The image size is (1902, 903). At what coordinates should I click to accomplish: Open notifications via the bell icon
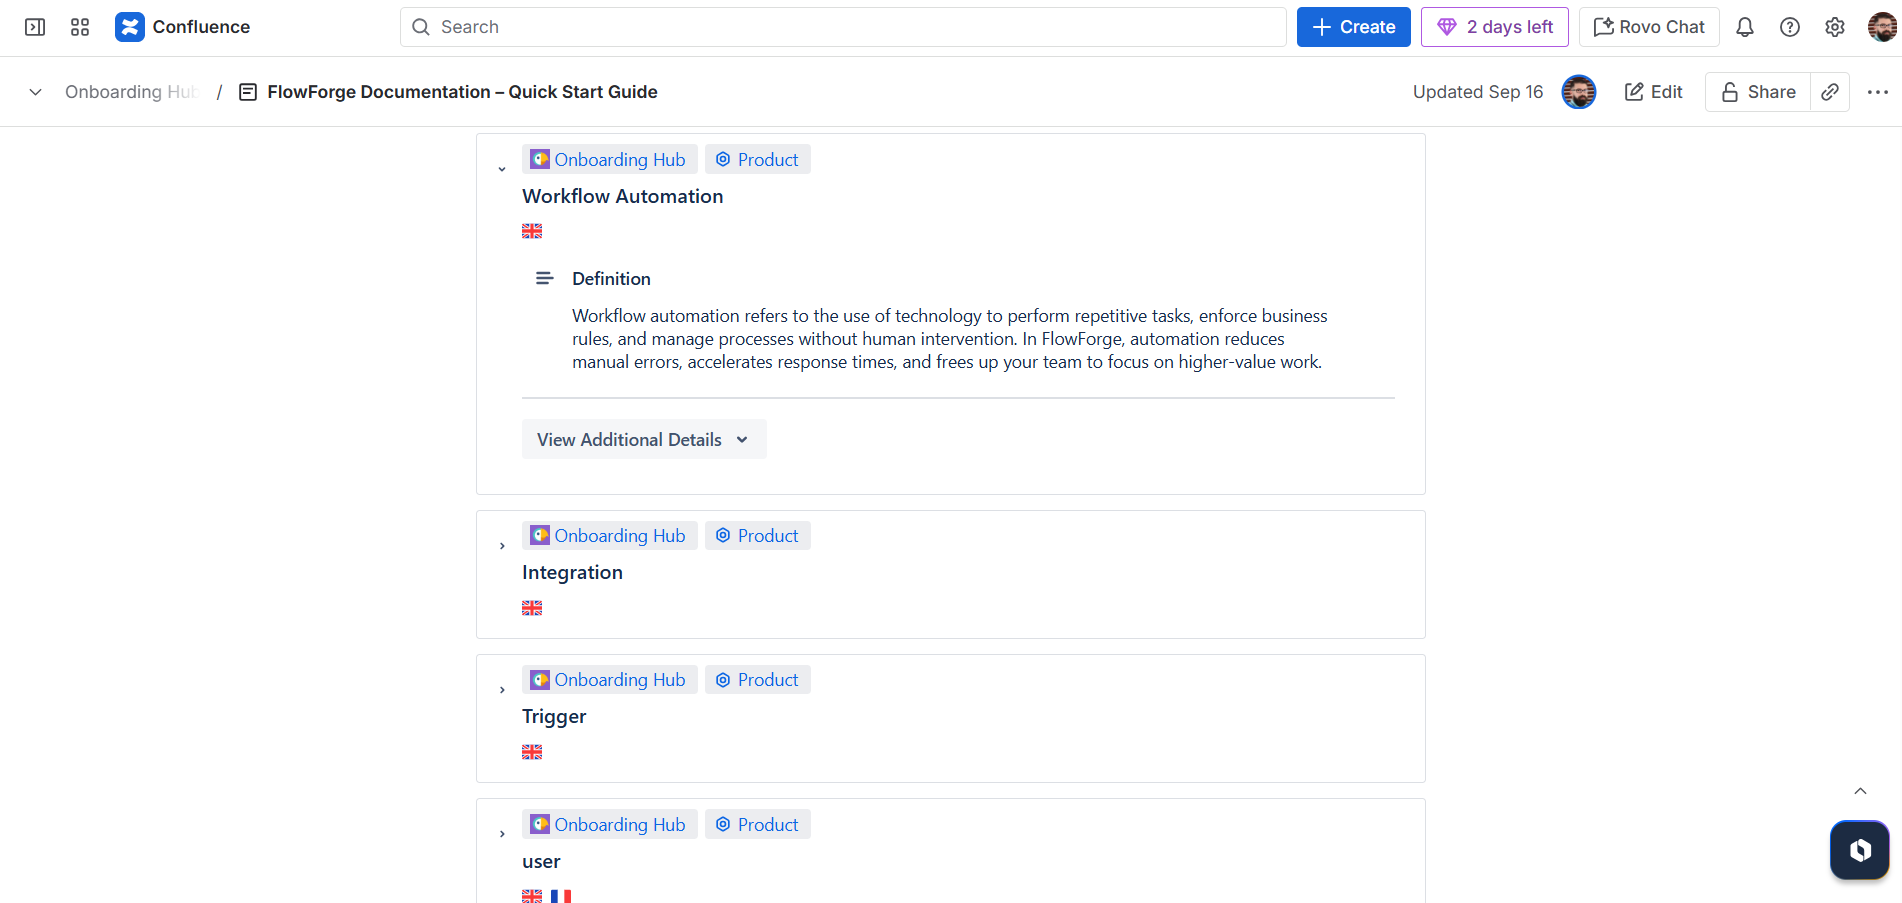[x=1744, y=27]
